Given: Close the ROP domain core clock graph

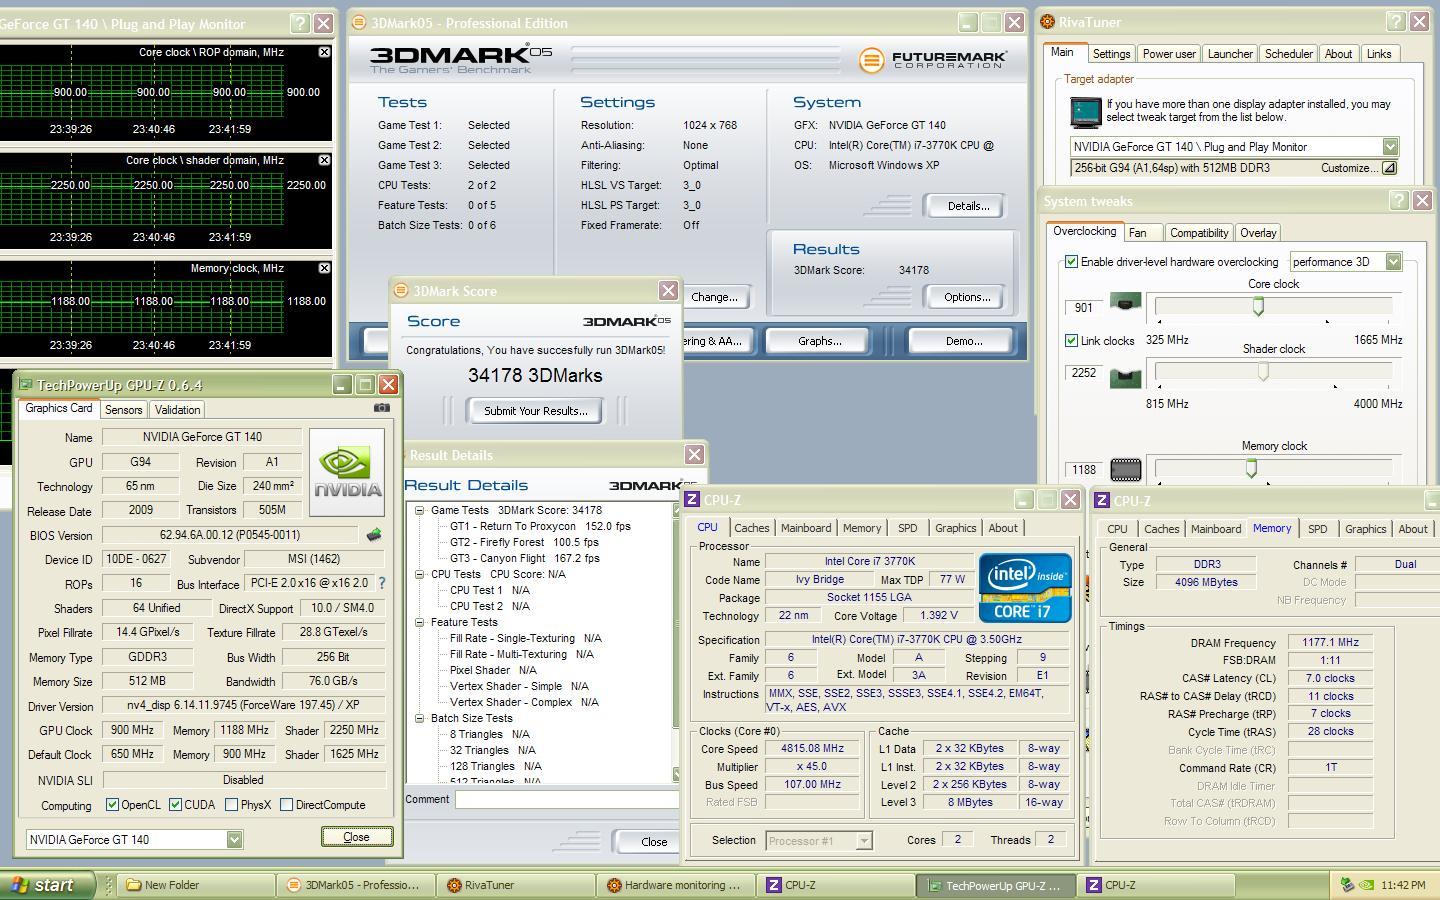Looking at the screenshot, I should pos(324,52).
